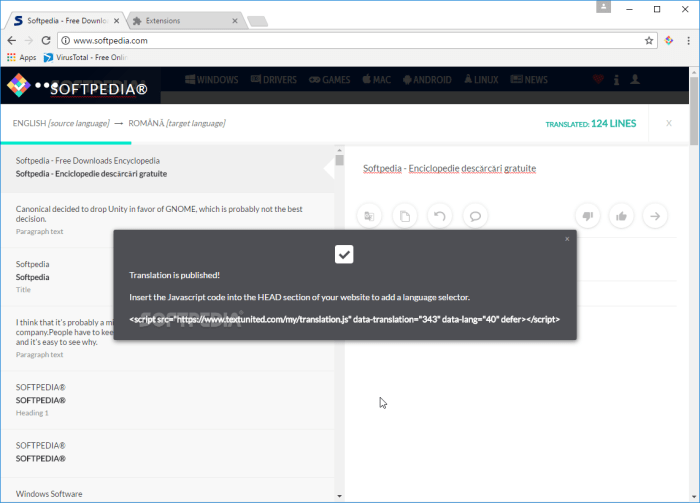This screenshot has width=700, height=503.
Task: Click the browser forward arrow
Action: [29, 41]
